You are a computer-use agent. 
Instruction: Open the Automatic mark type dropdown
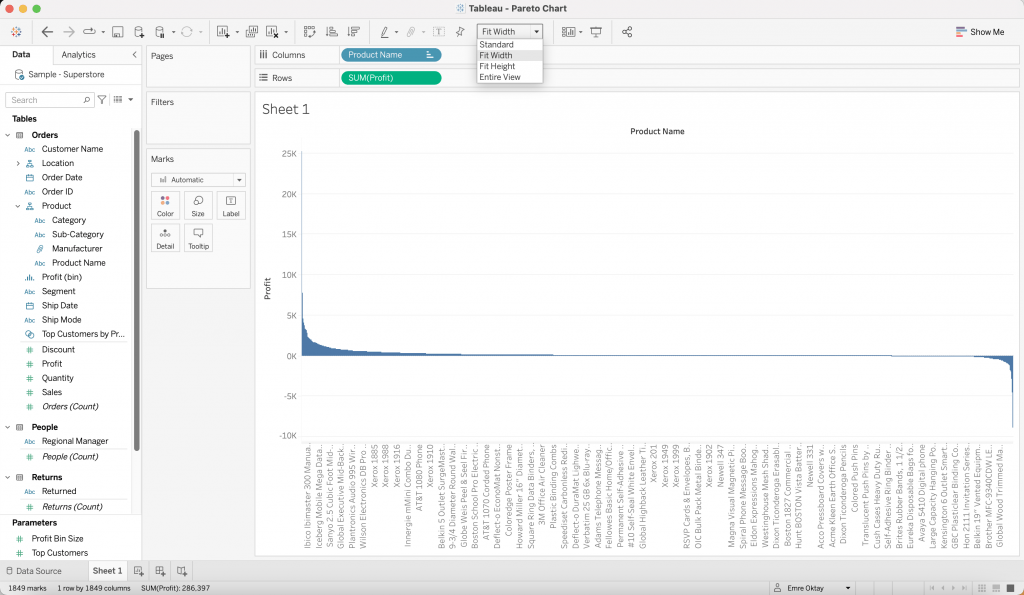coord(198,180)
